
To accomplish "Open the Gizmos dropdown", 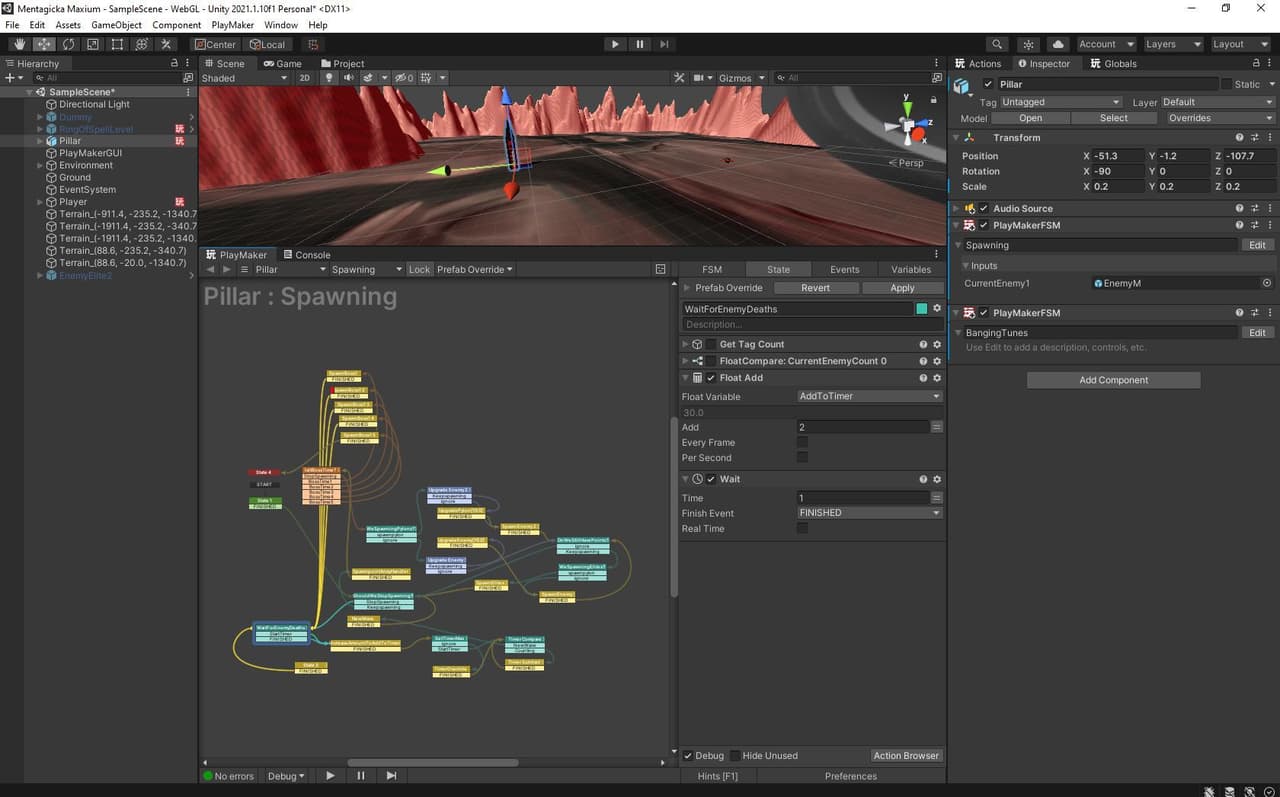I will (741, 77).
